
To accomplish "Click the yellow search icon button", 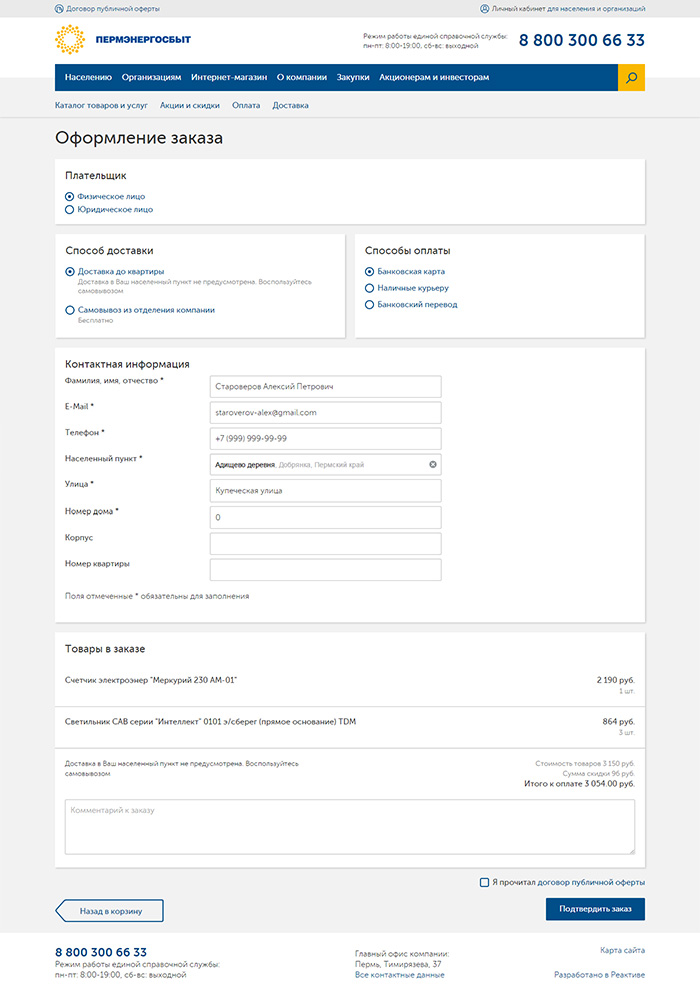I will 631,77.
